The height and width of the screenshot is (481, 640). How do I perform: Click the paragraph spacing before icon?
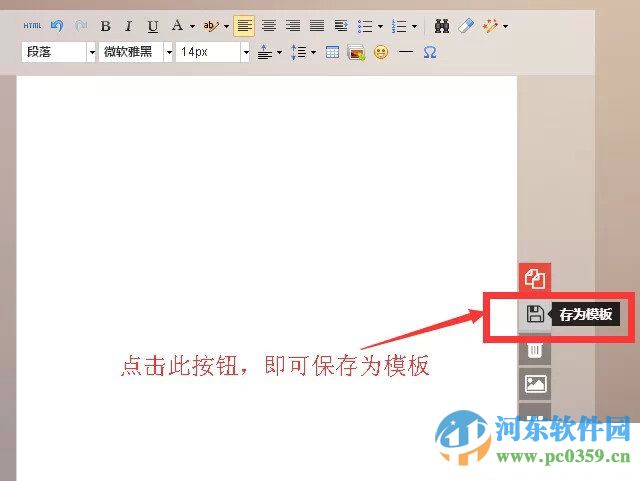264,52
